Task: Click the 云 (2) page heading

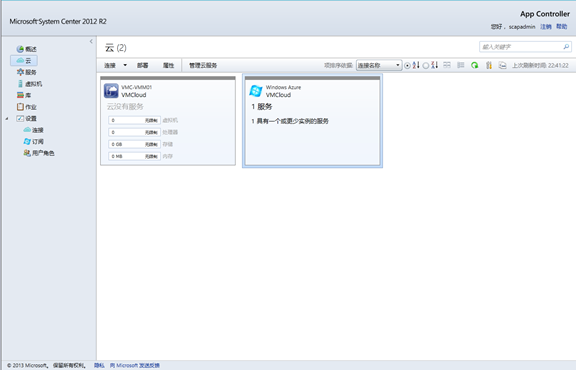Action: pyautogui.click(x=116, y=48)
